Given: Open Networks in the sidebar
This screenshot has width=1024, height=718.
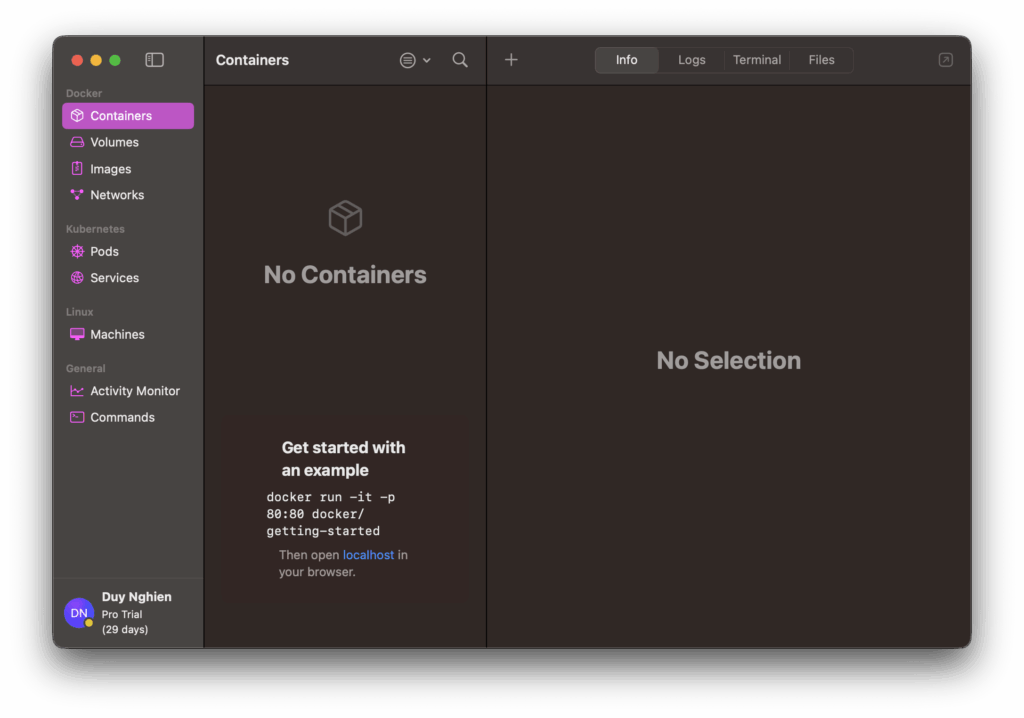Looking at the screenshot, I should (x=117, y=195).
